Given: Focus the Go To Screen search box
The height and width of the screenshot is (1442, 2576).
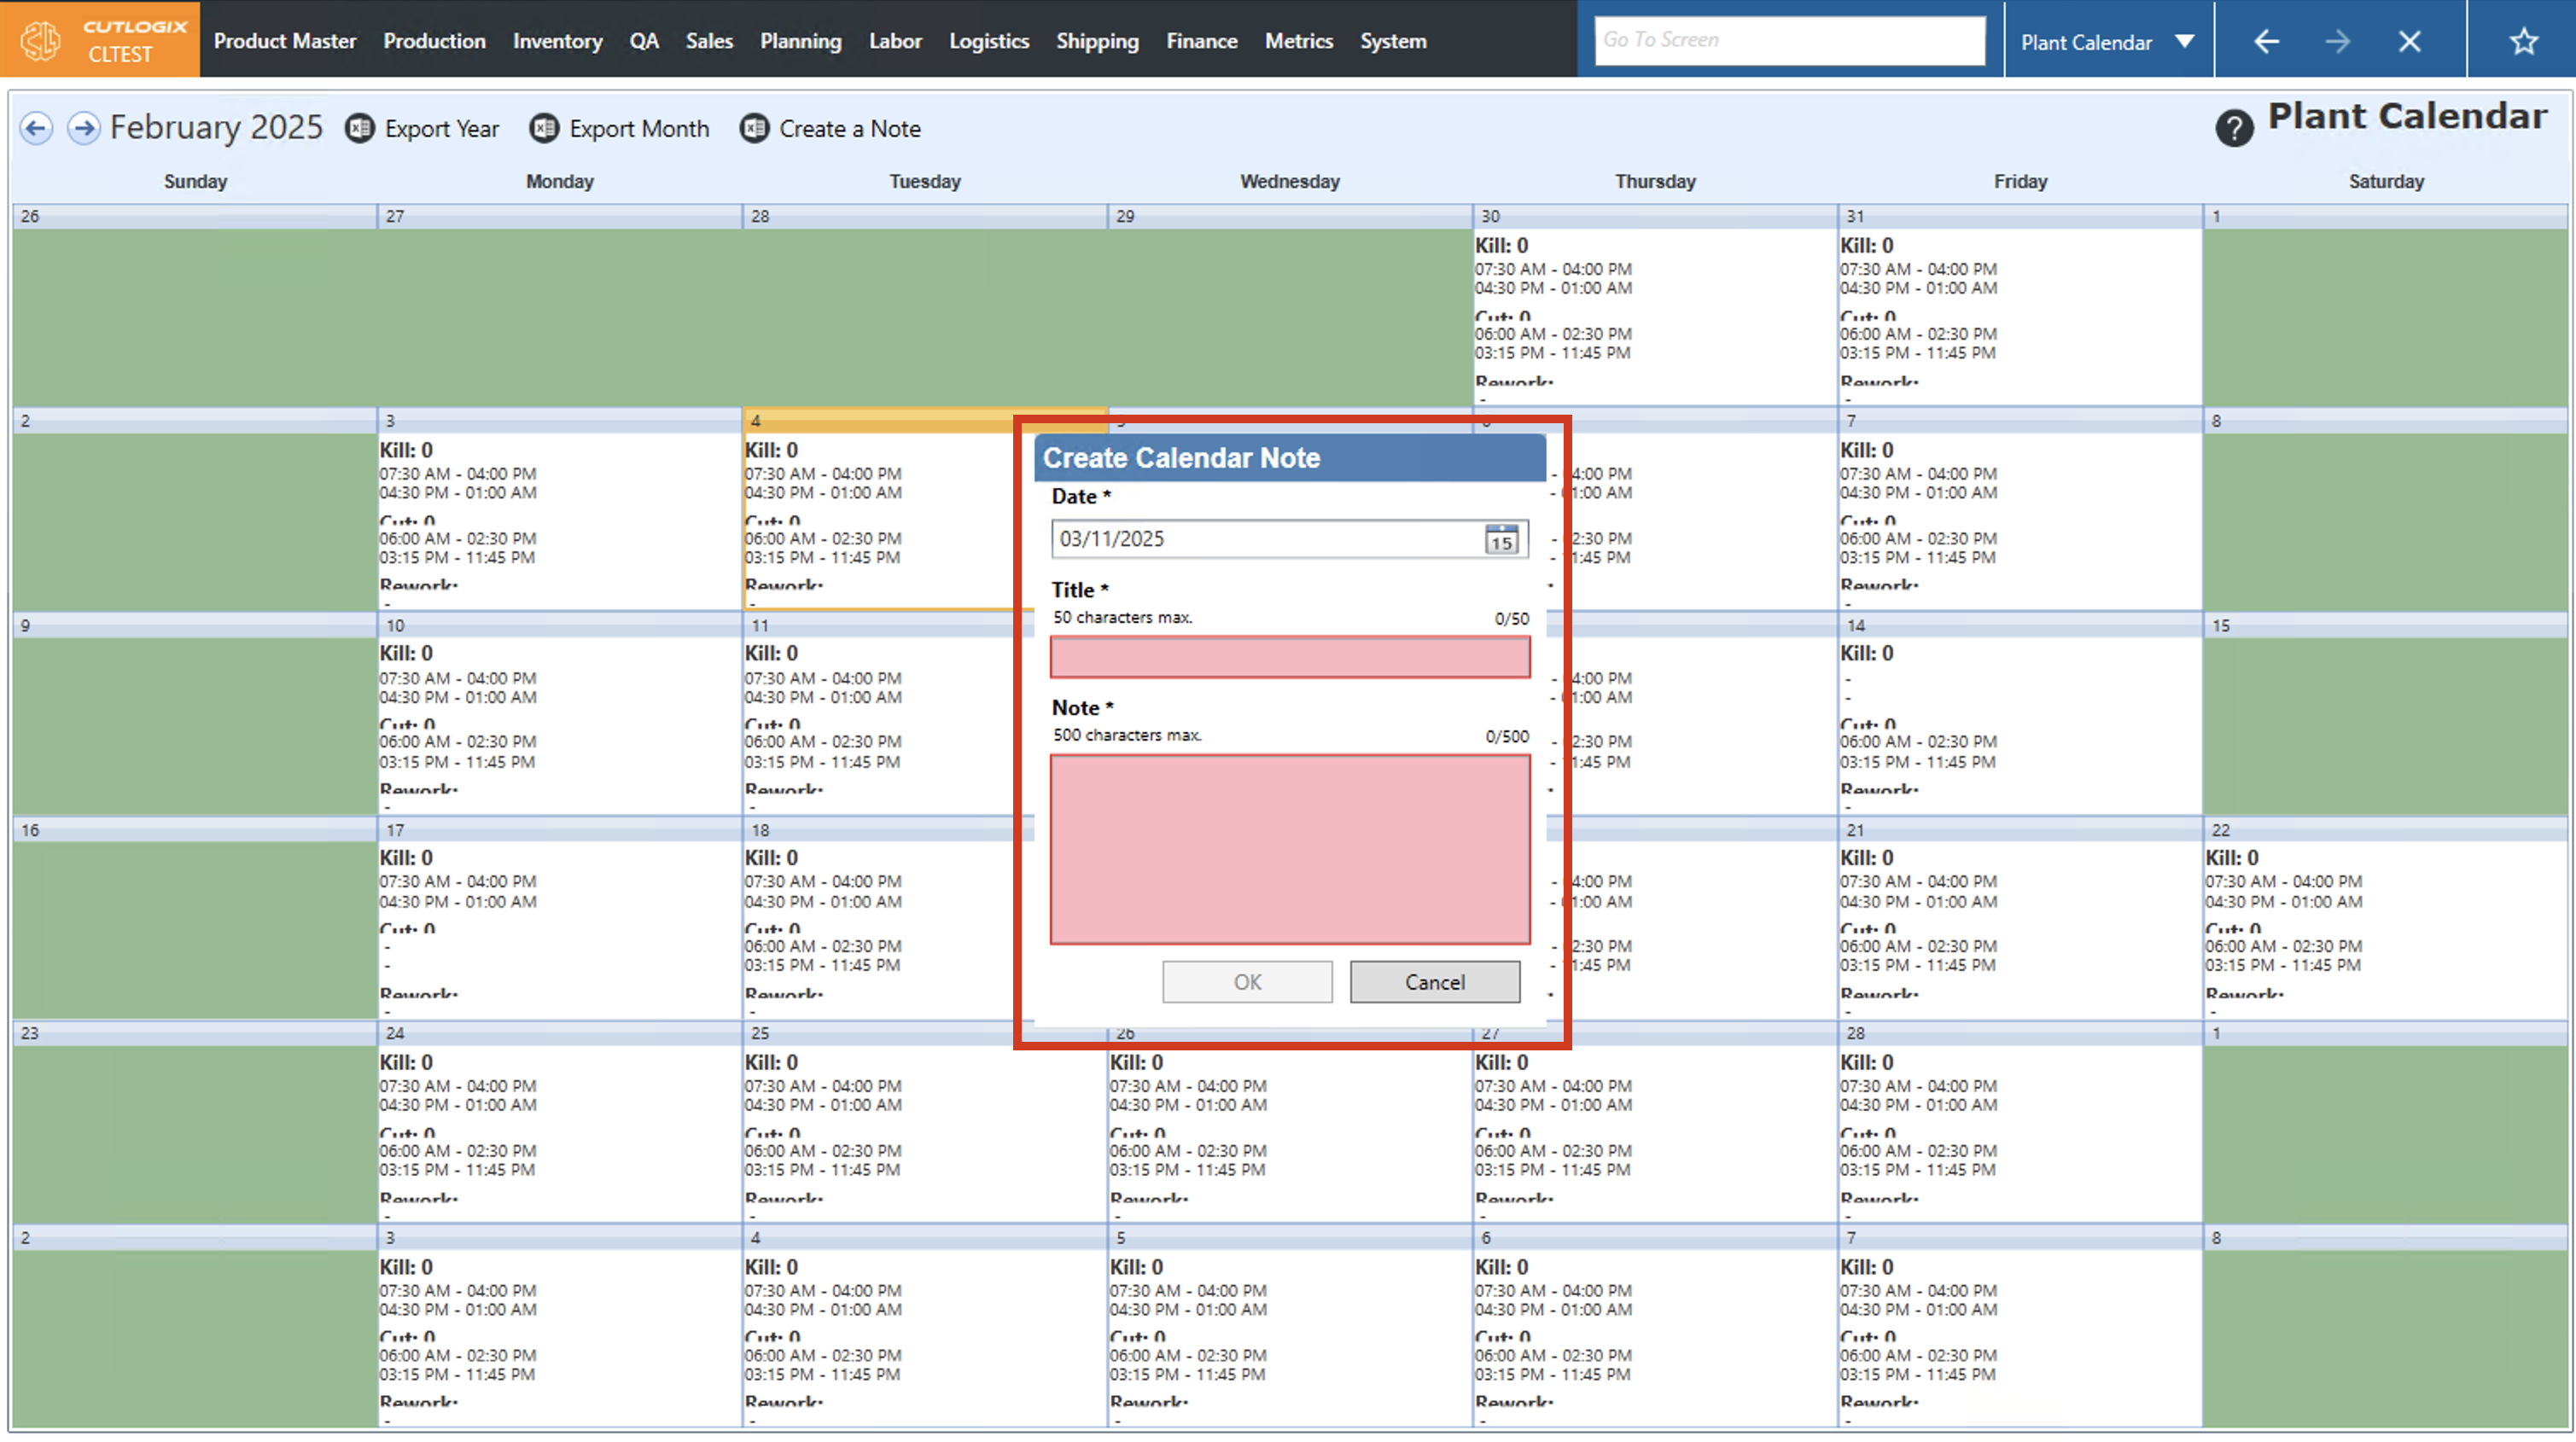Looking at the screenshot, I should tap(1789, 40).
